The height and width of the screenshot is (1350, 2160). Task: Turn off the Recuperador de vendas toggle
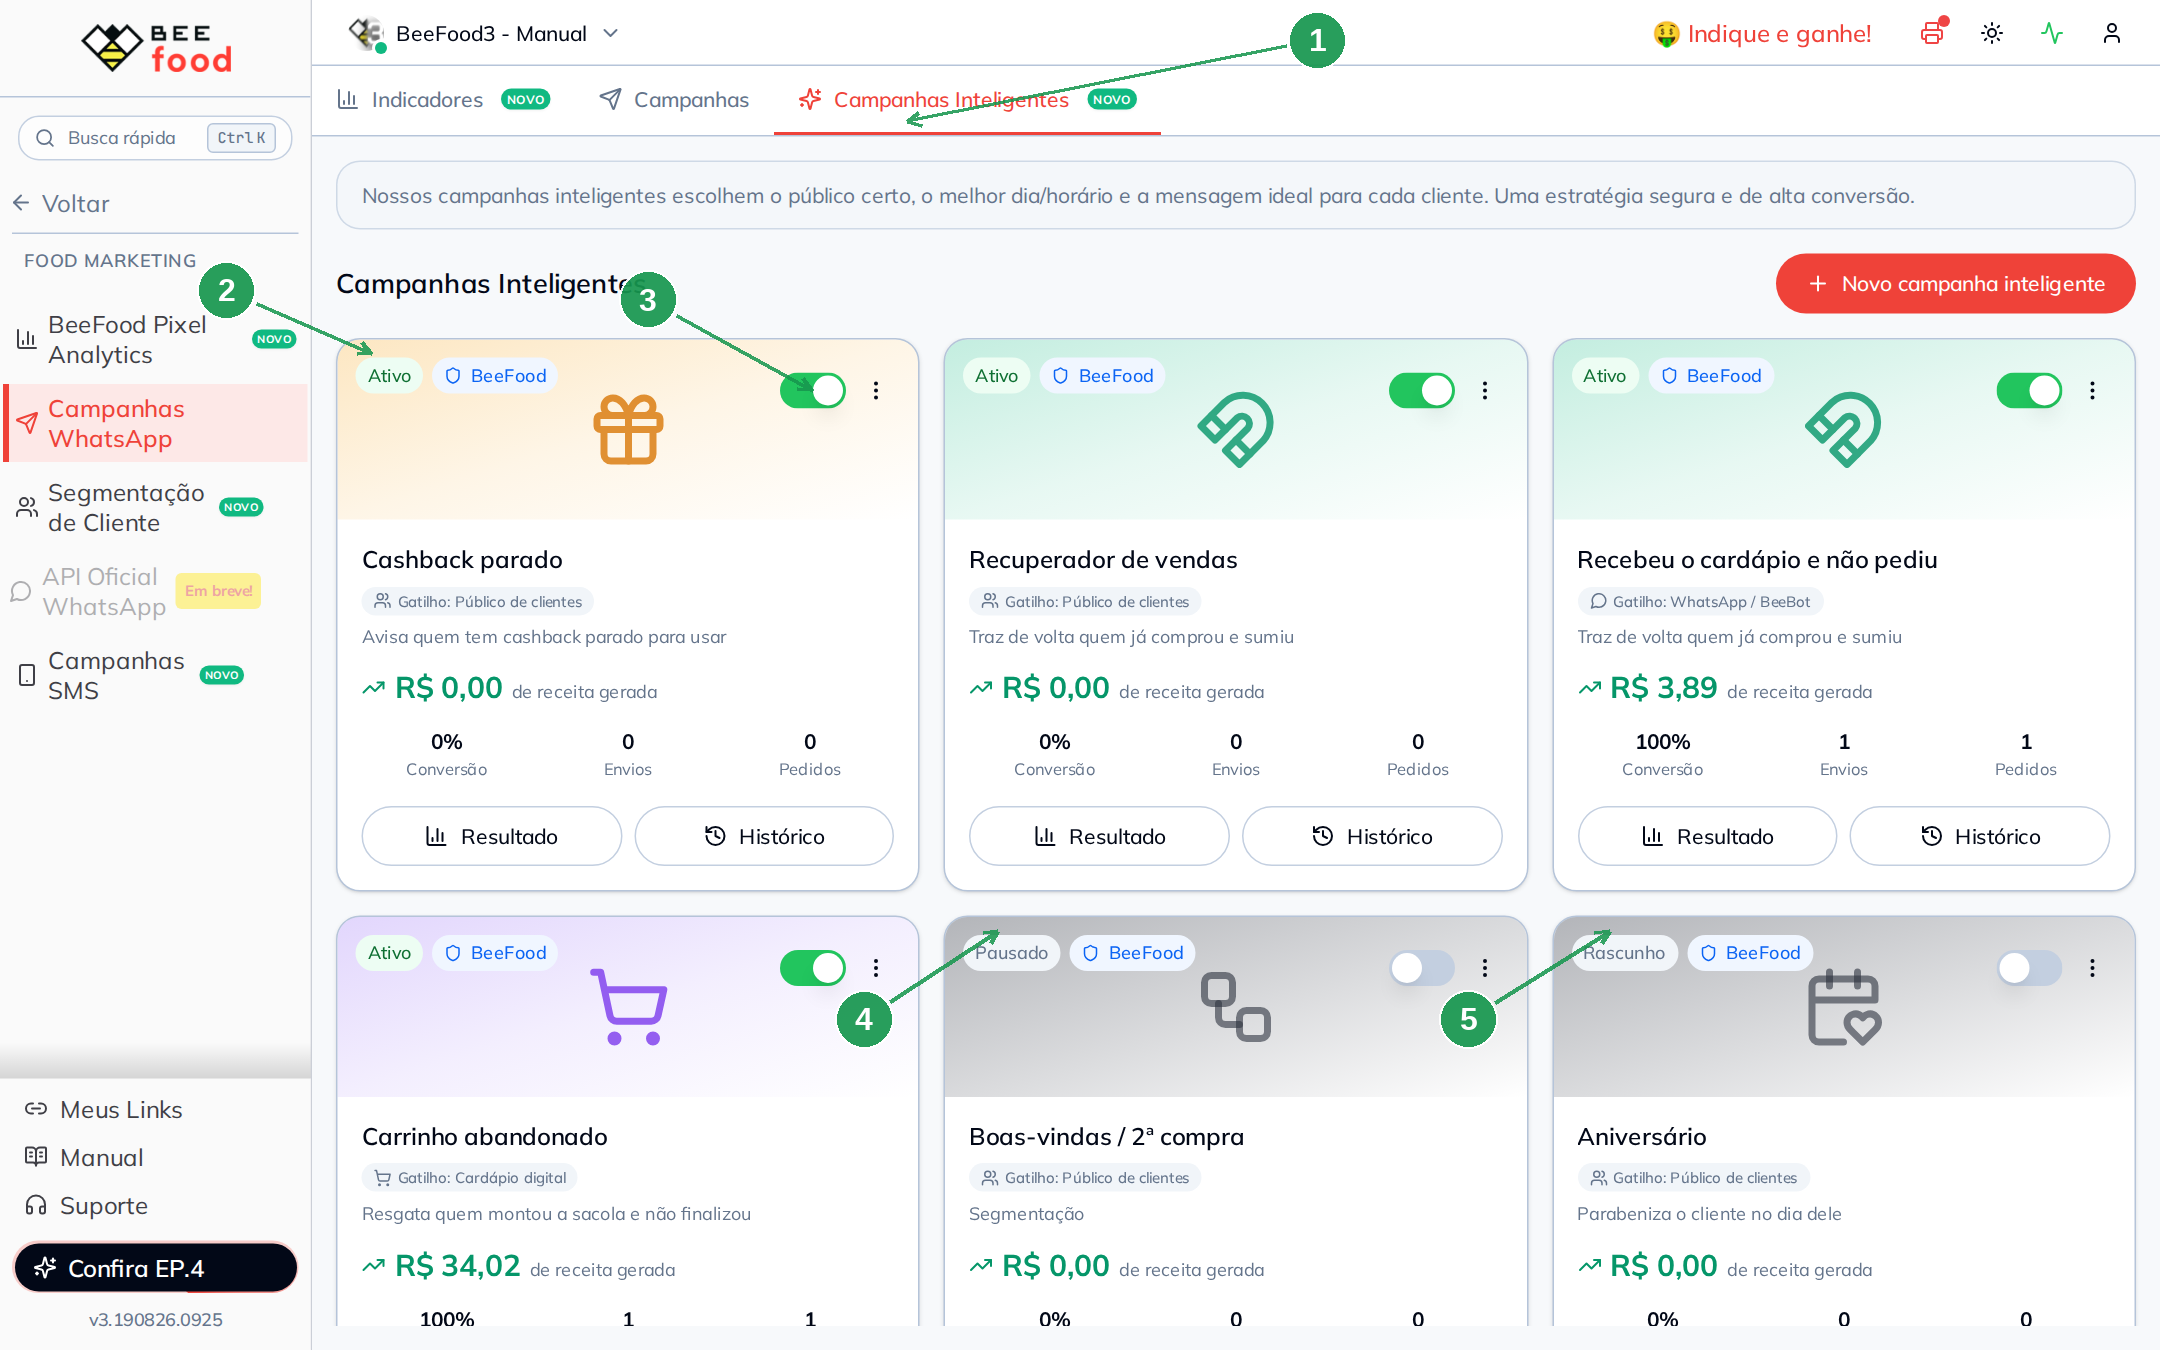tap(1421, 390)
